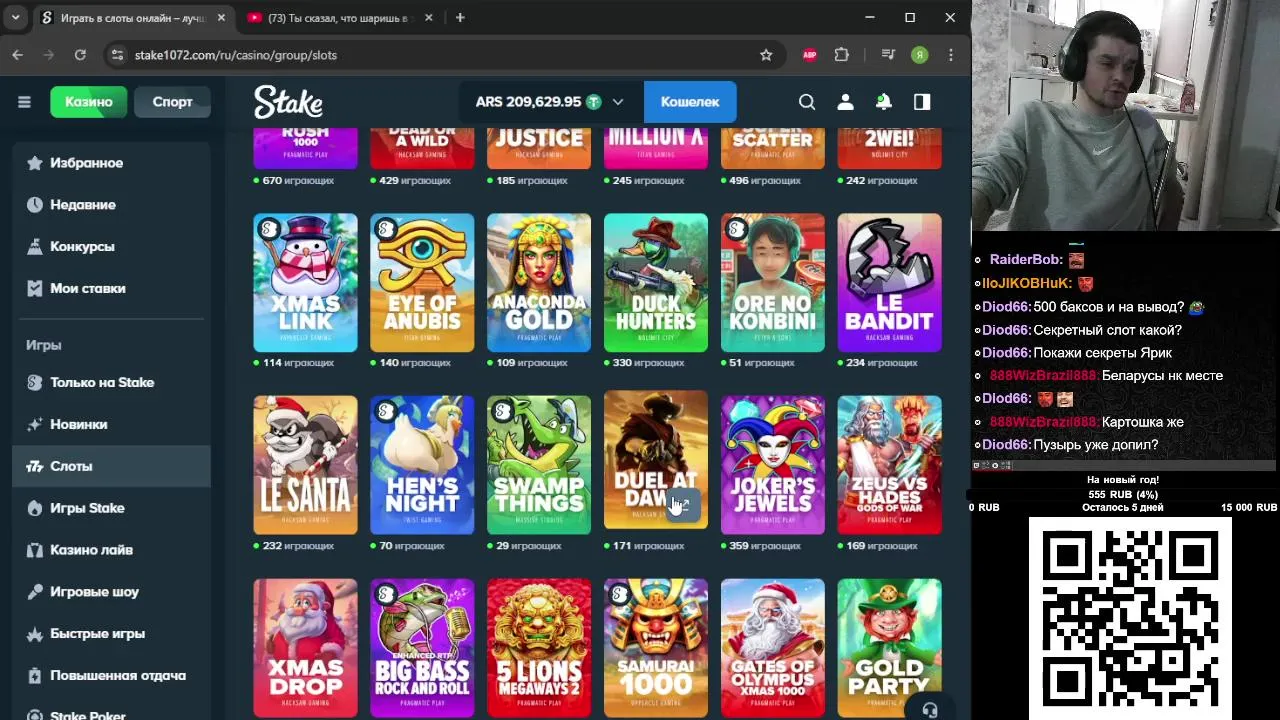The image size is (1280, 720).
Task: Select Игровые шоу in the sidebar
Action: click(x=112, y=593)
